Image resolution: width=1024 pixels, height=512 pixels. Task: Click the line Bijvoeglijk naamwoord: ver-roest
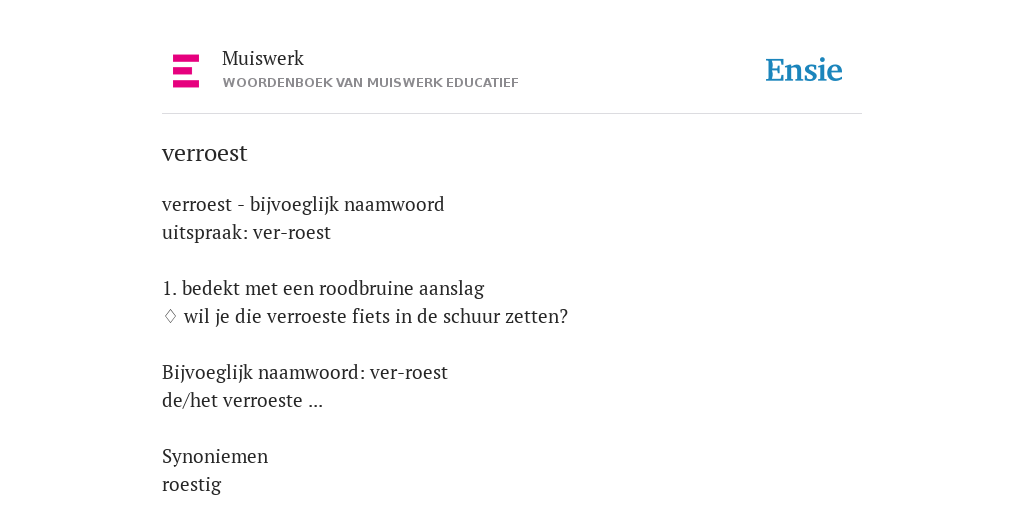[305, 373]
